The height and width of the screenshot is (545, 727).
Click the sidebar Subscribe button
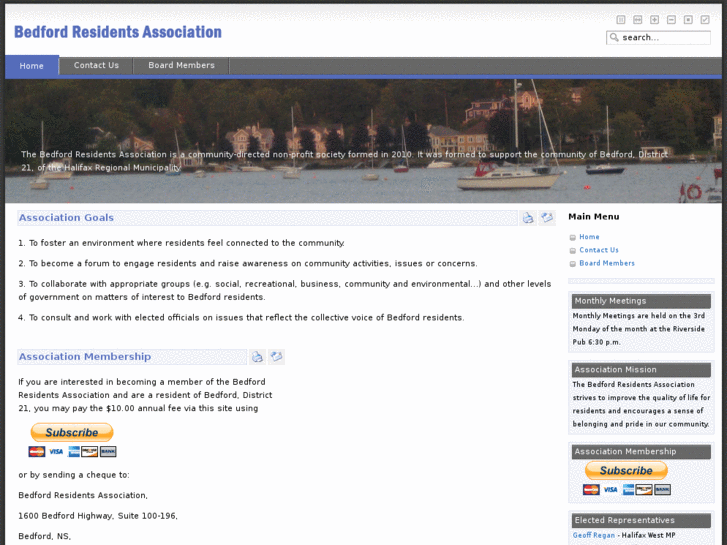[626, 470]
